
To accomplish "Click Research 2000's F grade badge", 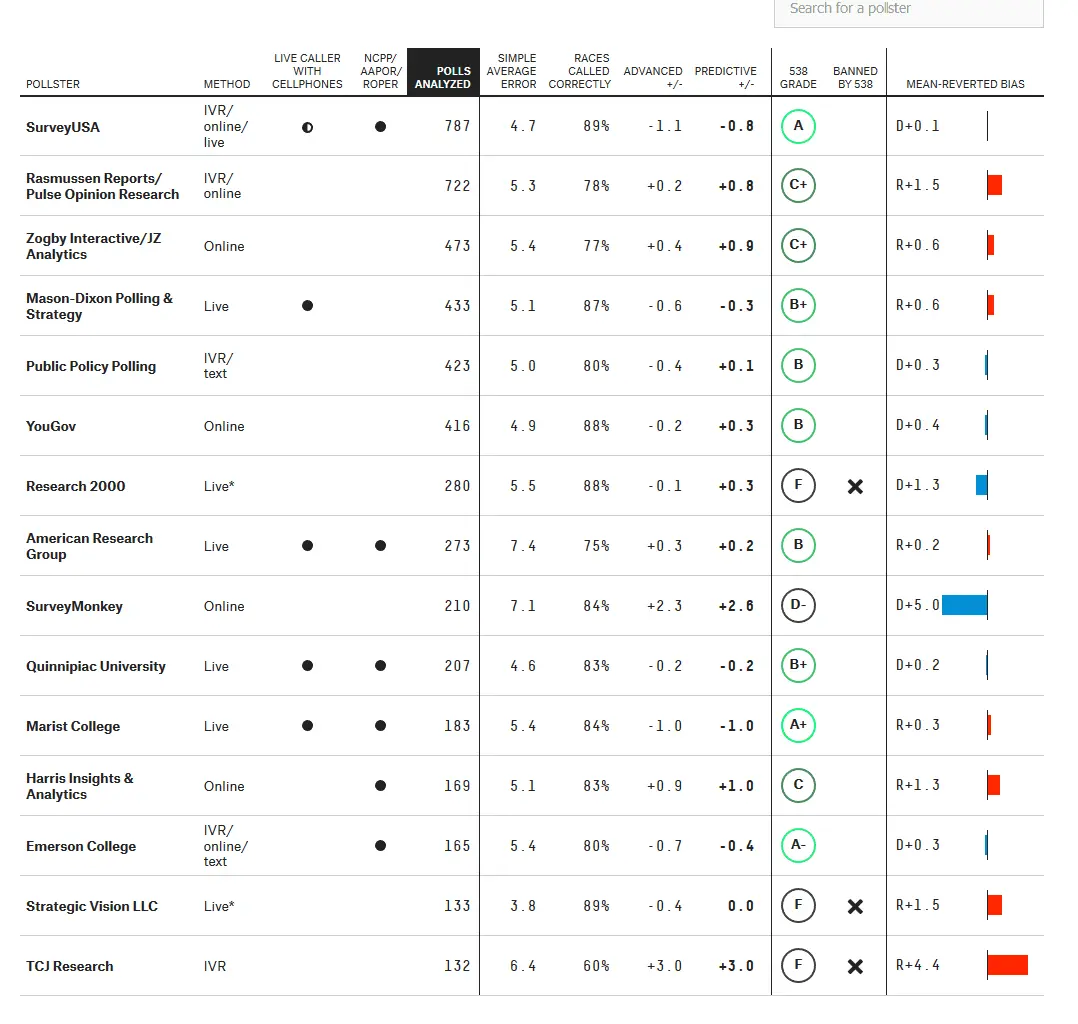I will 798,485.
